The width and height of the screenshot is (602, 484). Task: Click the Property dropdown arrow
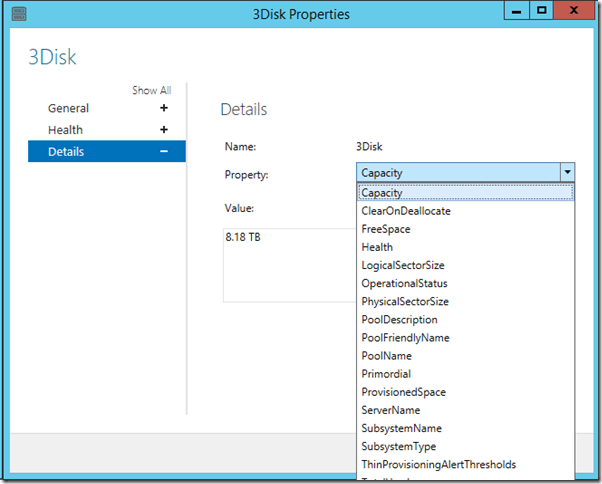[x=566, y=172]
